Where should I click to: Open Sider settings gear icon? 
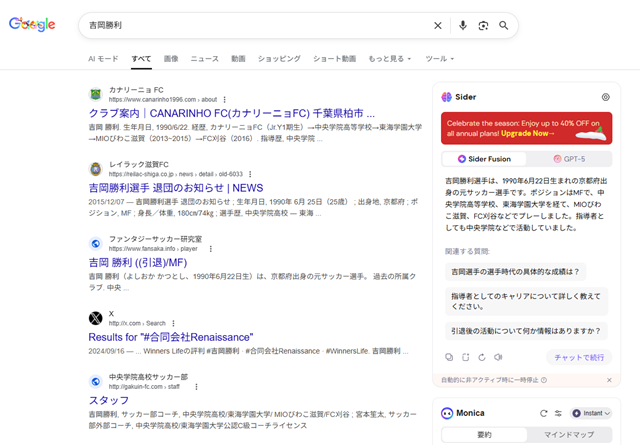point(605,97)
